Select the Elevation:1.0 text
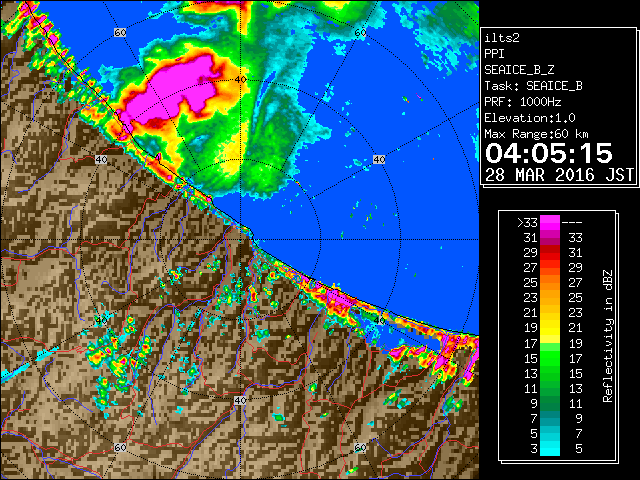 [530, 118]
